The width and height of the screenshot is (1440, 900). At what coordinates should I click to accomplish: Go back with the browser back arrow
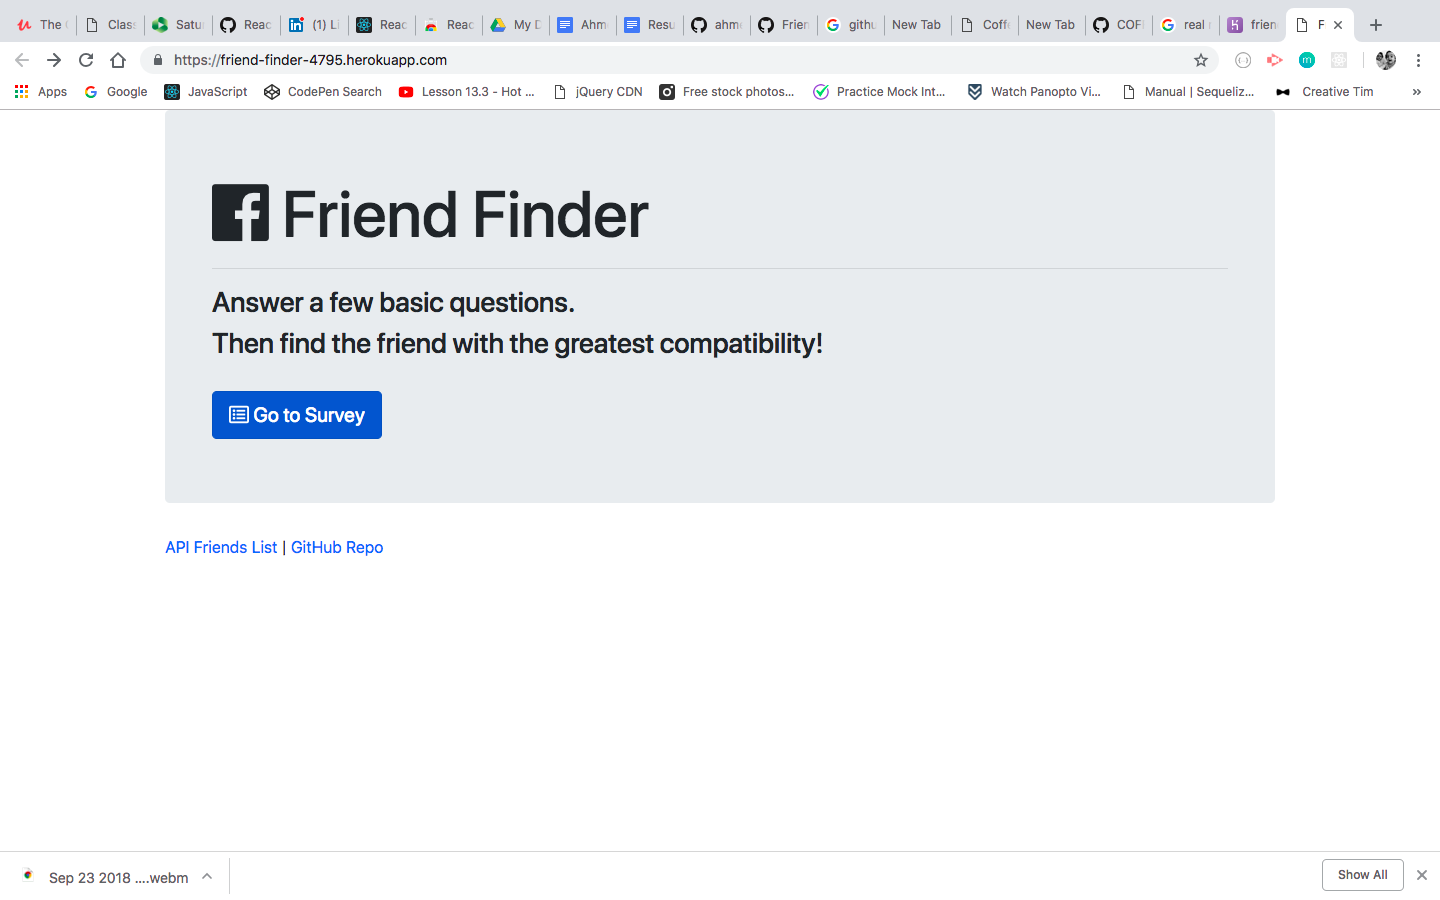(x=22, y=60)
